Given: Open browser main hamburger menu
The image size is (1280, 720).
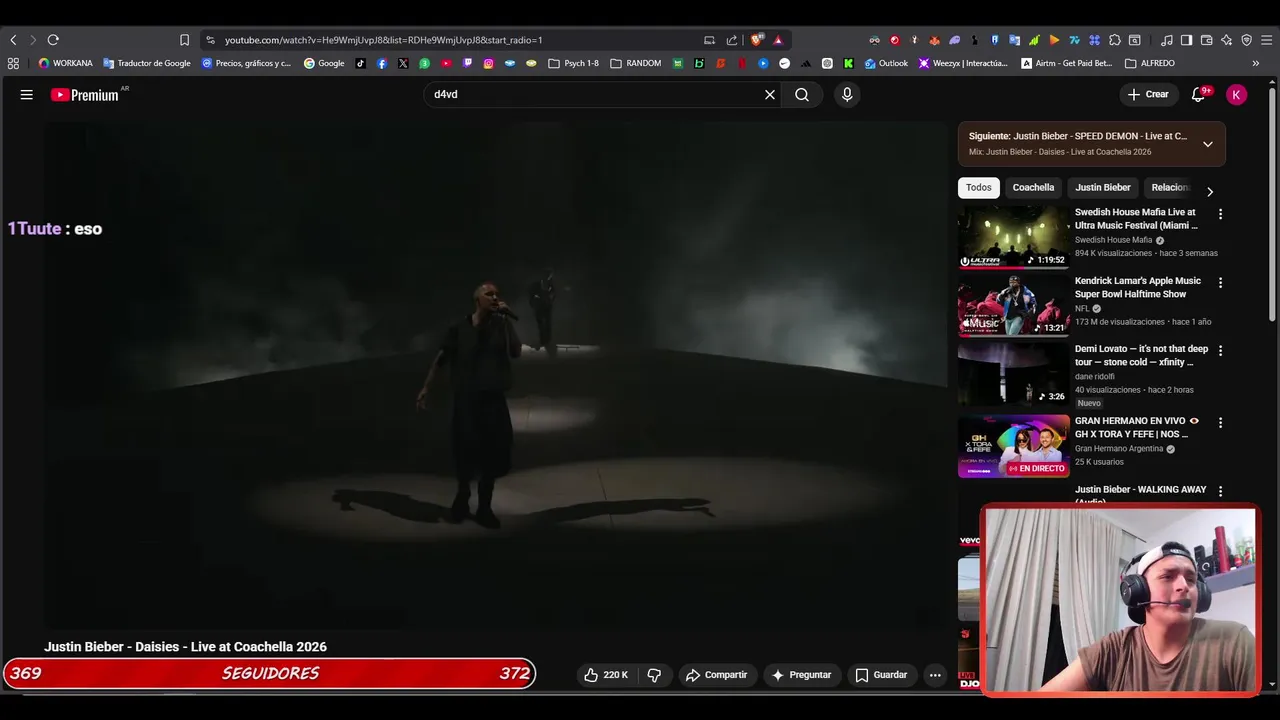Looking at the screenshot, I should (1266, 40).
